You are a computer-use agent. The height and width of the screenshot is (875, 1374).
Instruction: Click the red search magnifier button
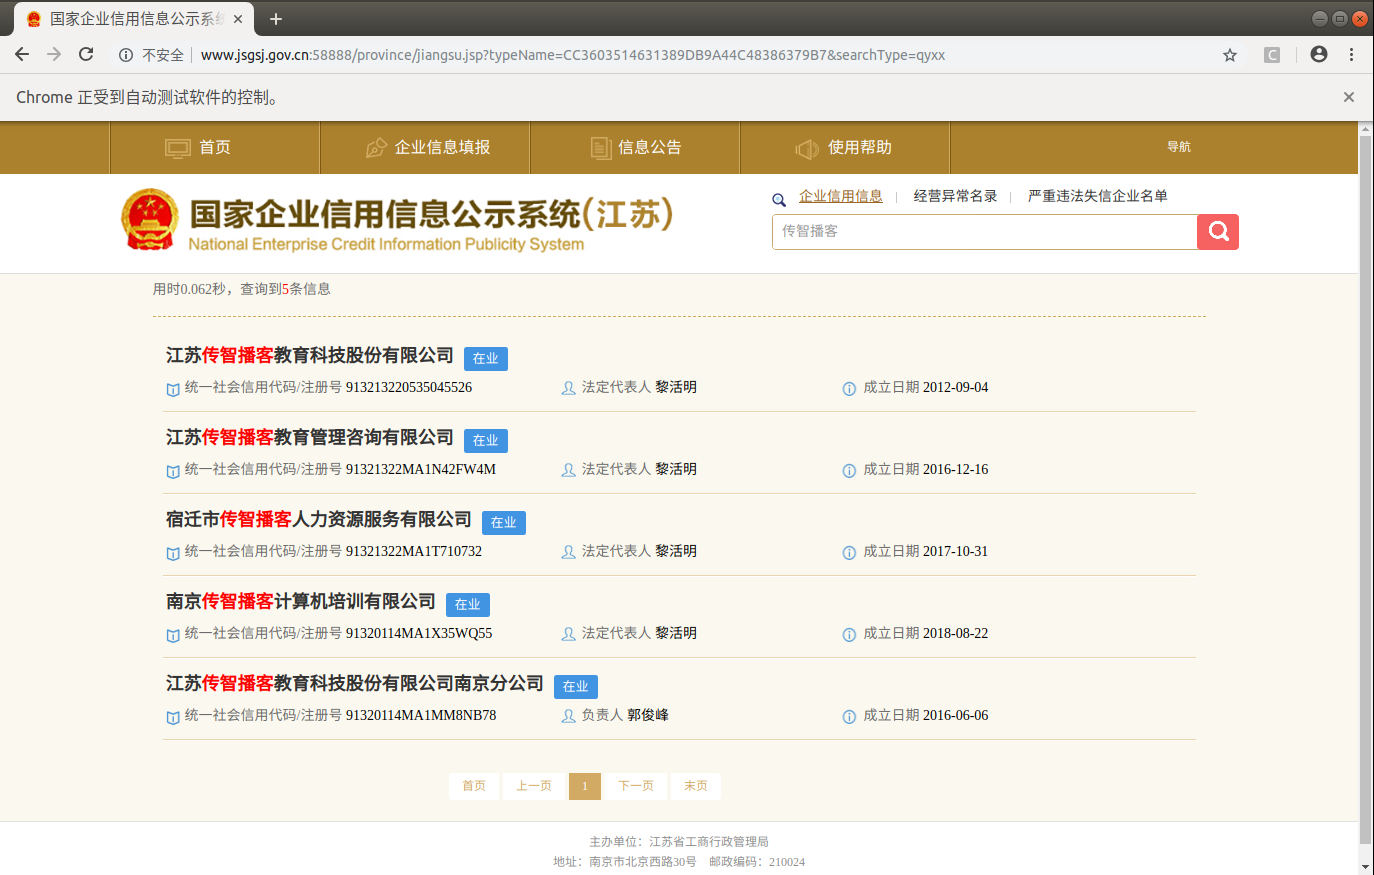1218,232
